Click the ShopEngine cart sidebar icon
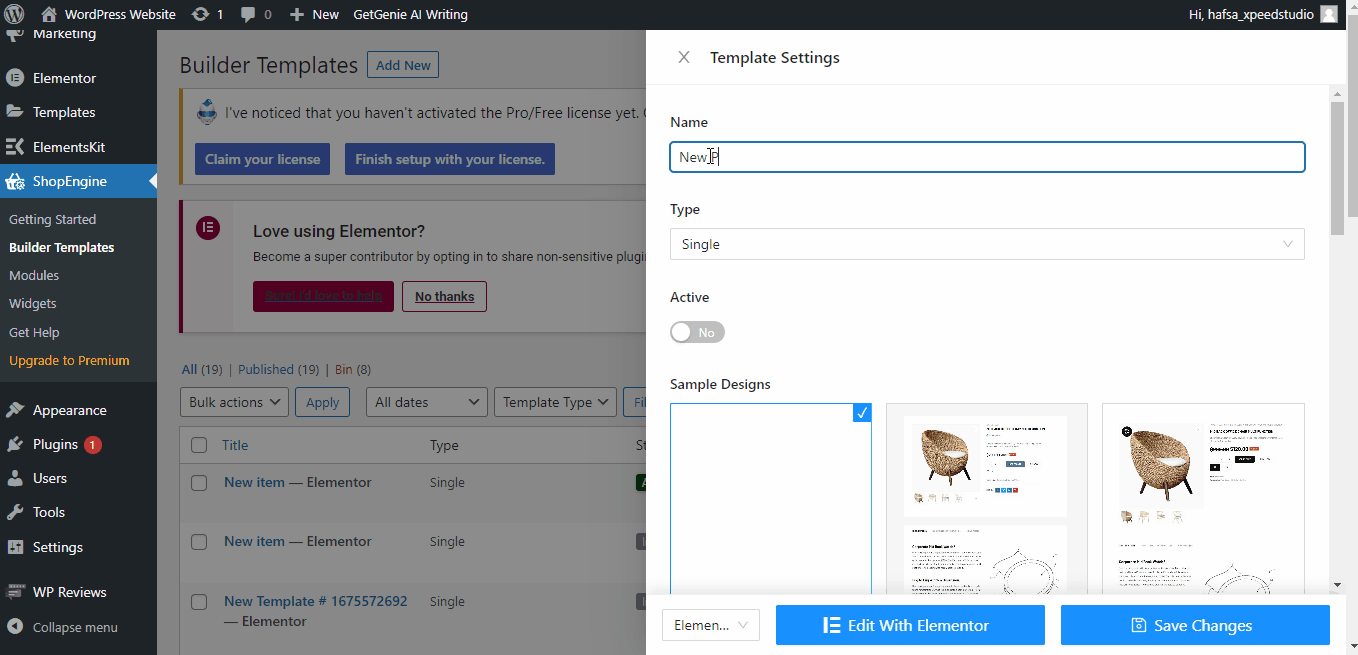This screenshot has height=655, width=1358. (x=15, y=181)
